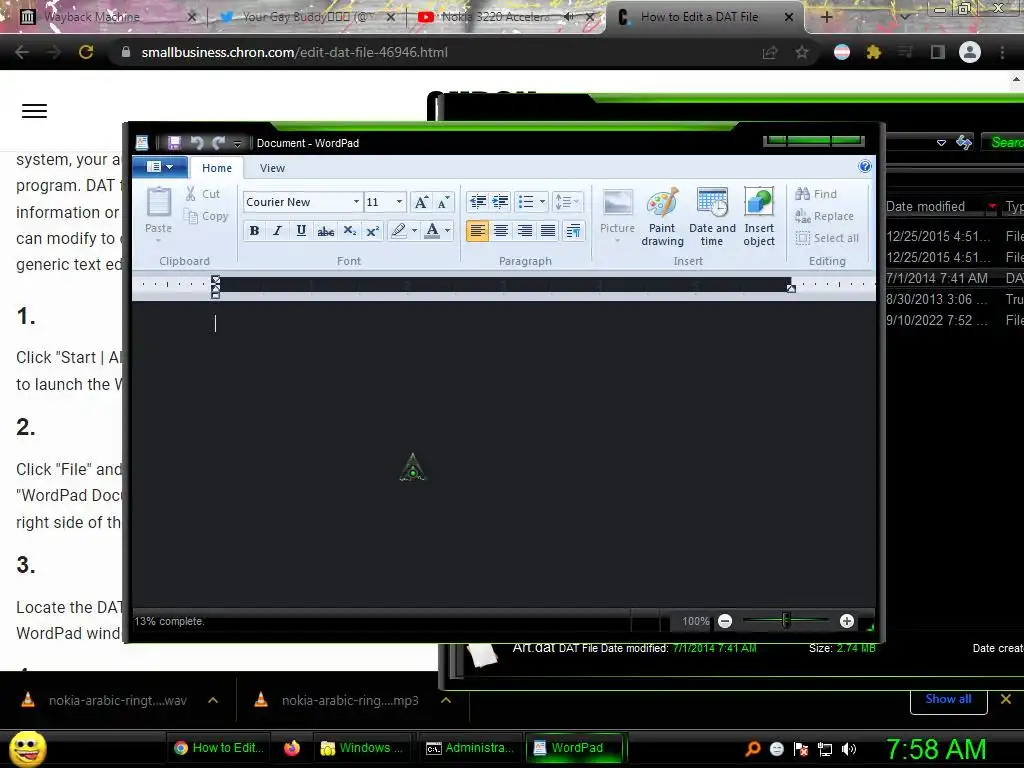1024x768 pixels.
Task: Select Align text left
Action: (x=477, y=231)
